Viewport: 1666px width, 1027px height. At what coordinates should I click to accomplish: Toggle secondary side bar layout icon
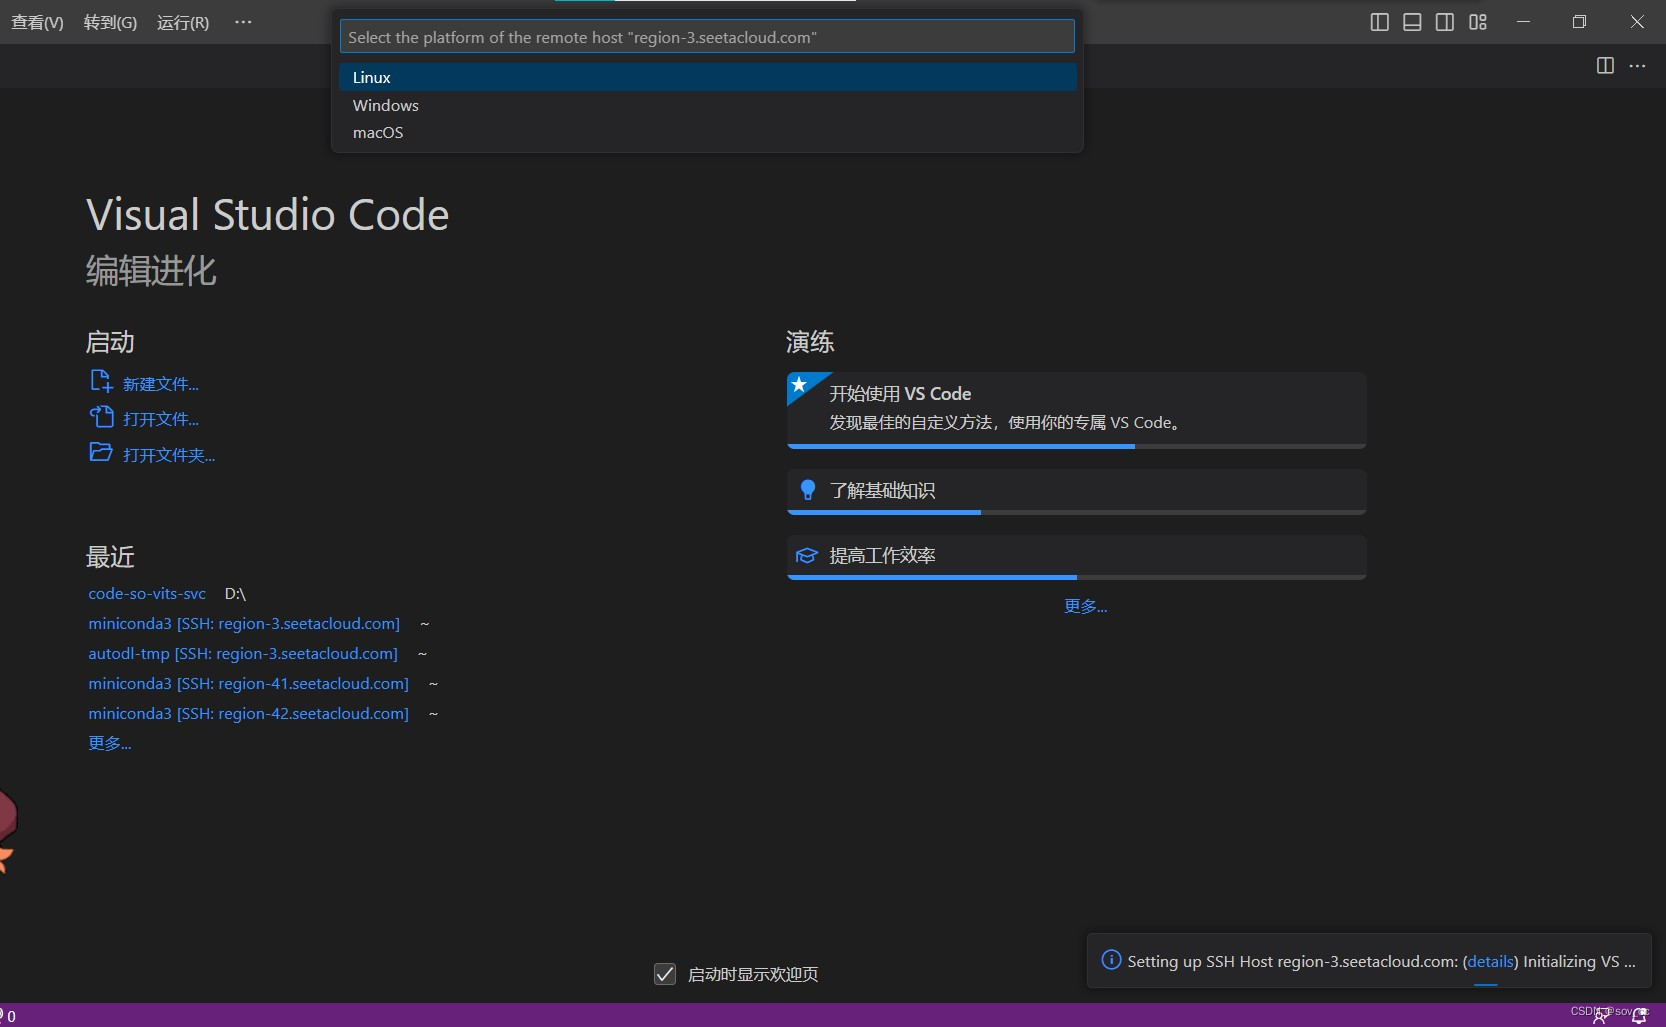click(1445, 22)
